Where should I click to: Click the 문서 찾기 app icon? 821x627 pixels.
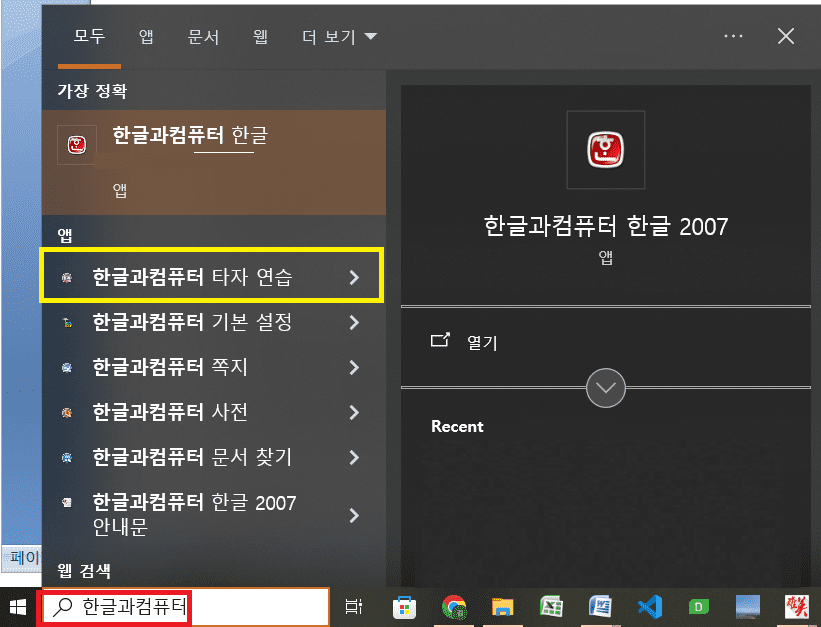coord(67,458)
